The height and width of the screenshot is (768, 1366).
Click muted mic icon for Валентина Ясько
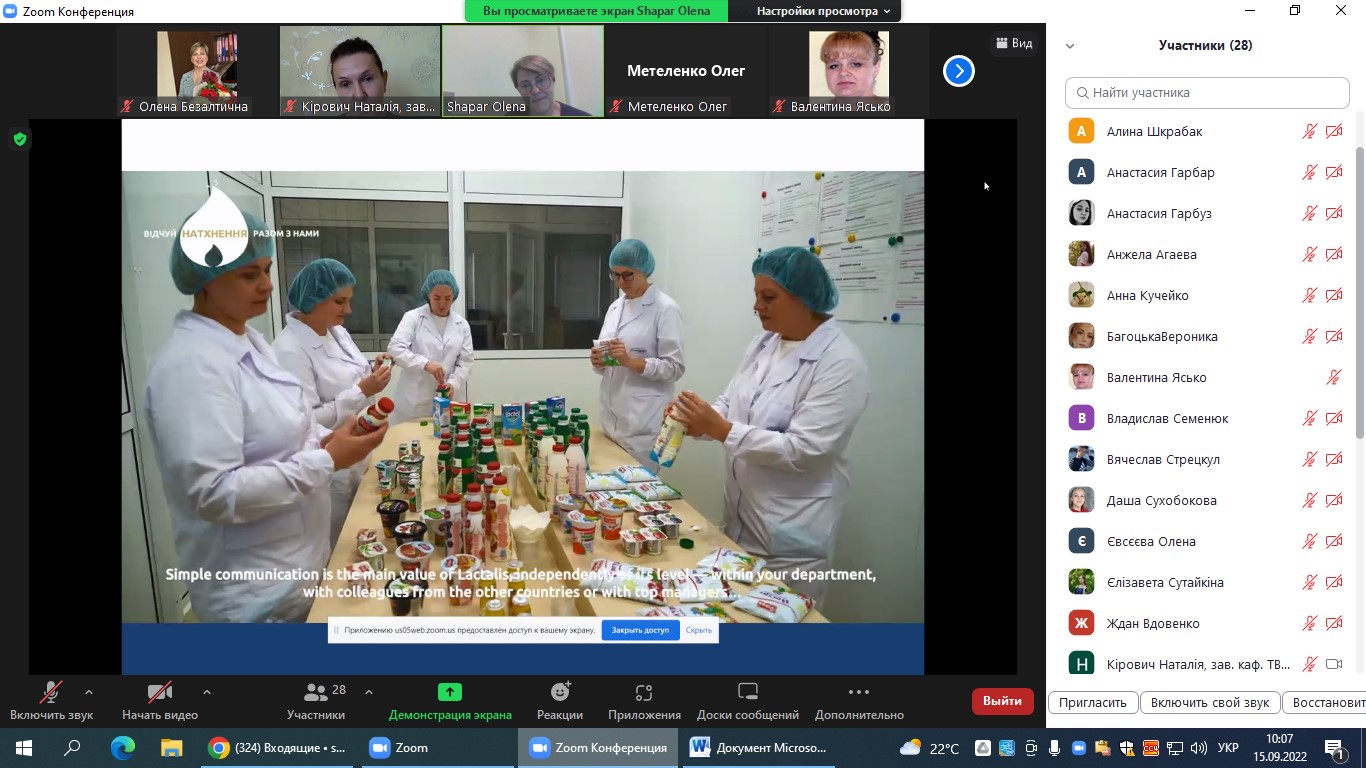[1334, 377]
